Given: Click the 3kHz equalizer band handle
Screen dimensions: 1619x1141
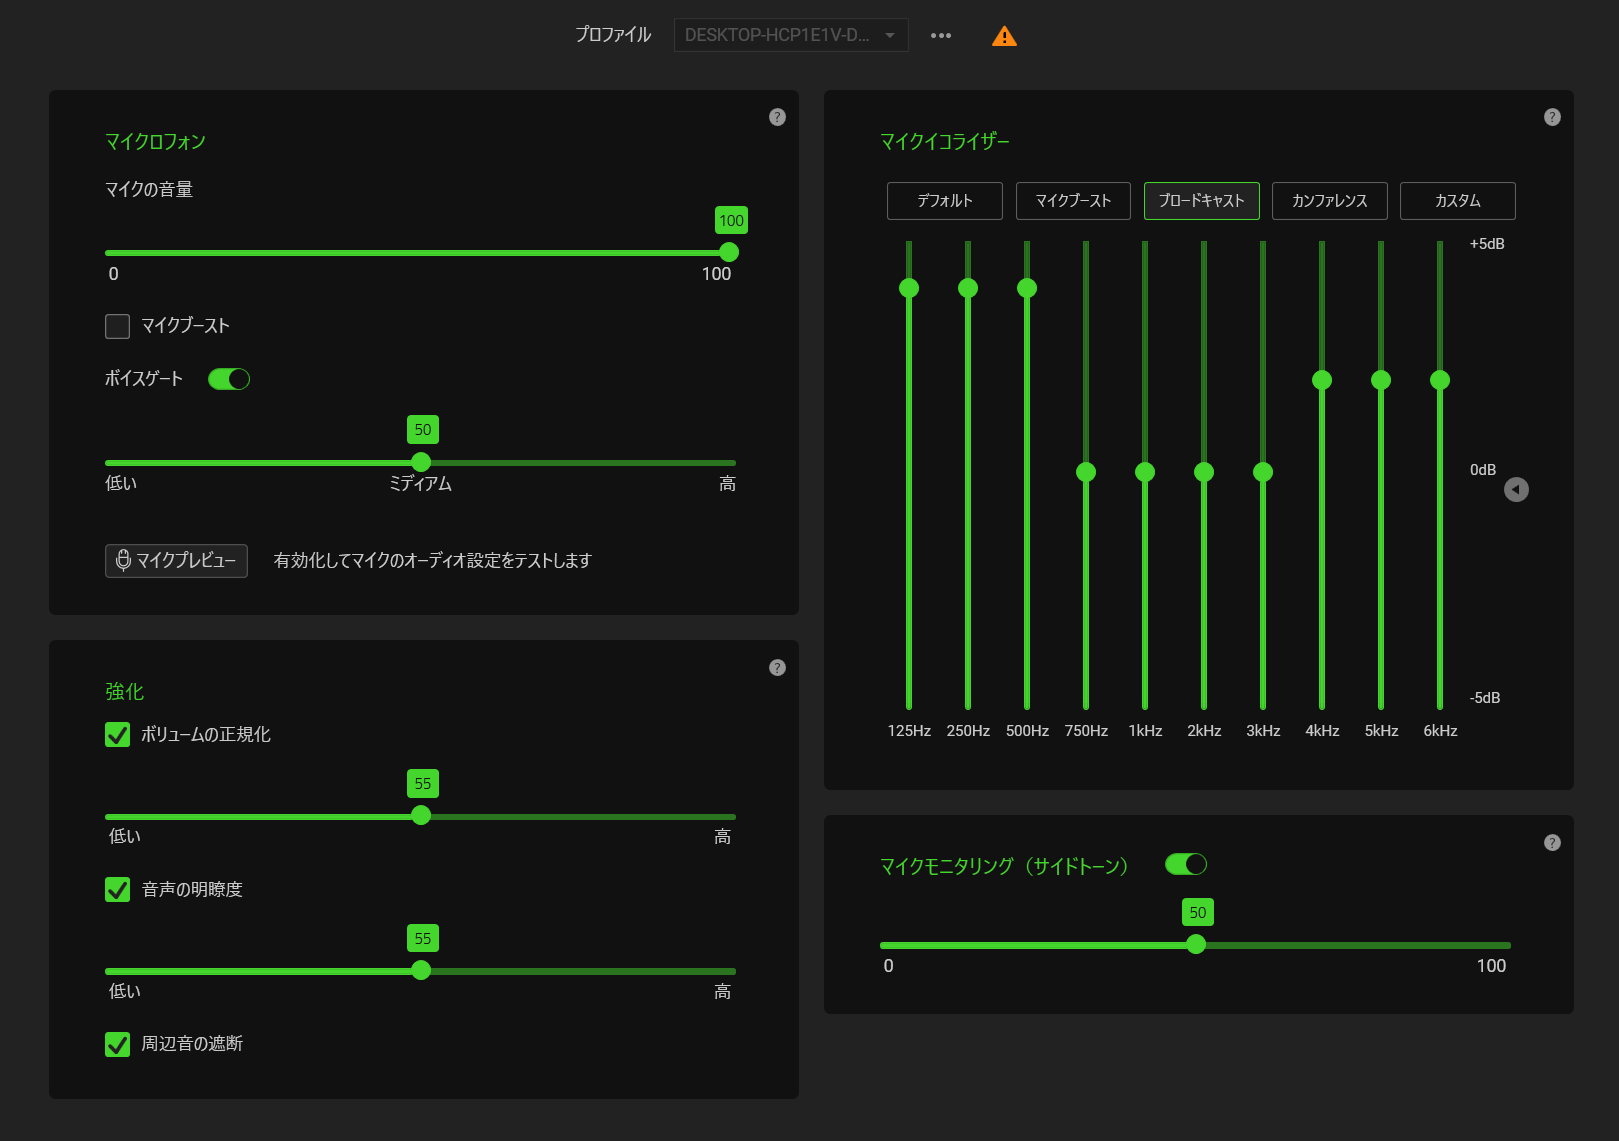Looking at the screenshot, I should pyautogui.click(x=1263, y=472).
